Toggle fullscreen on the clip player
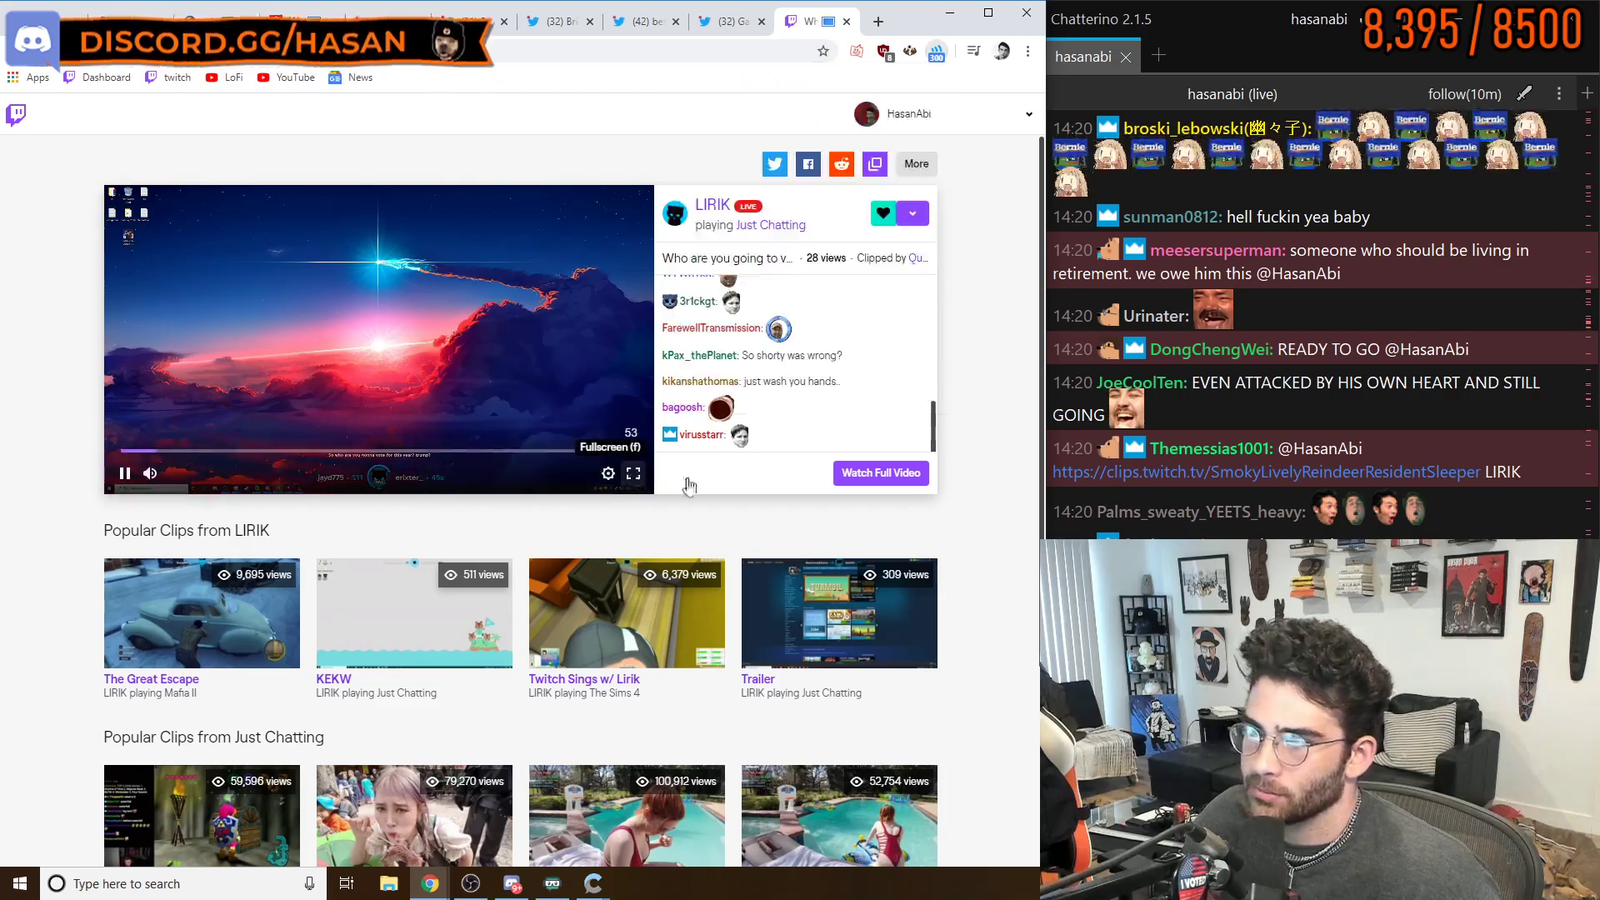The width and height of the screenshot is (1600, 900). tap(633, 473)
